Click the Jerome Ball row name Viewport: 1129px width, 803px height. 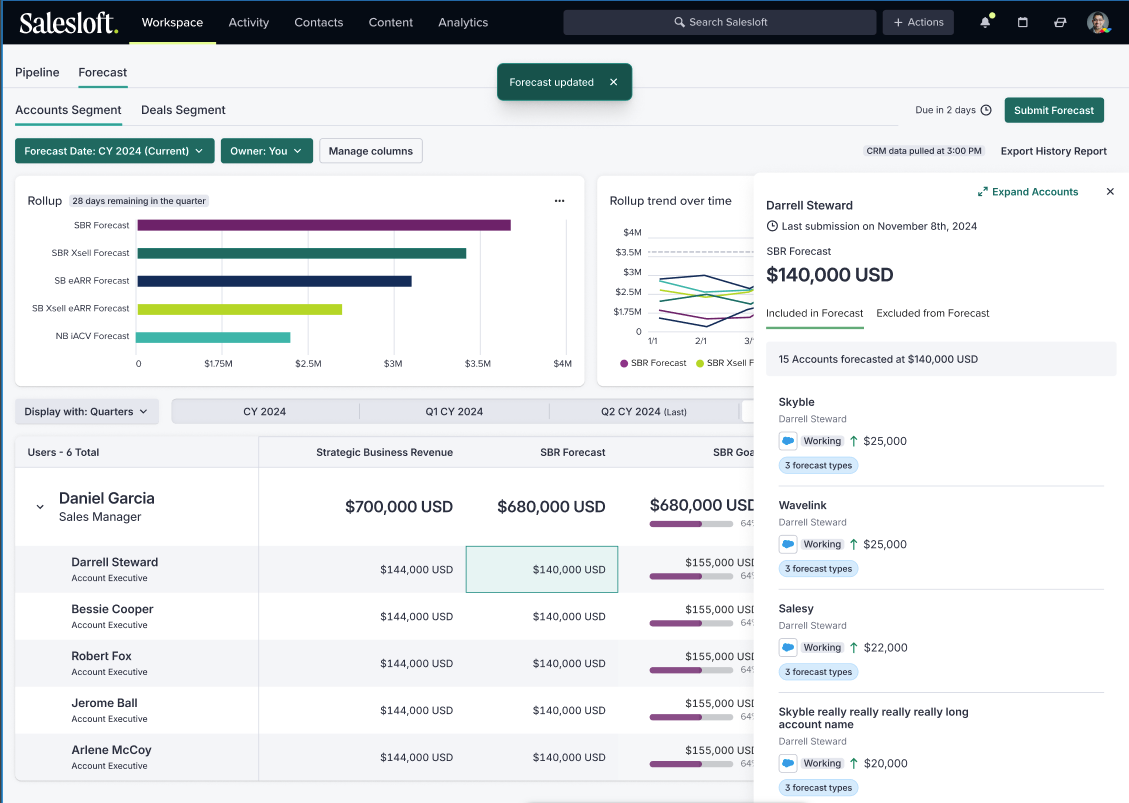[104, 703]
